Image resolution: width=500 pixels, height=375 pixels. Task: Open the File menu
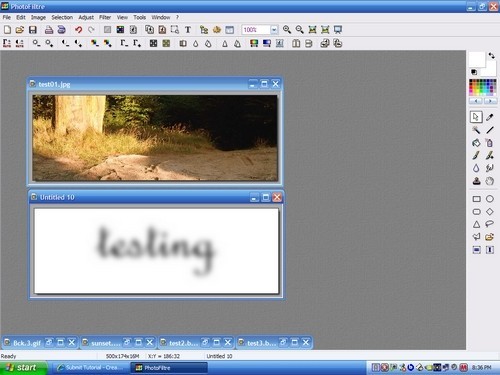pyautogui.click(x=7, y=17)
